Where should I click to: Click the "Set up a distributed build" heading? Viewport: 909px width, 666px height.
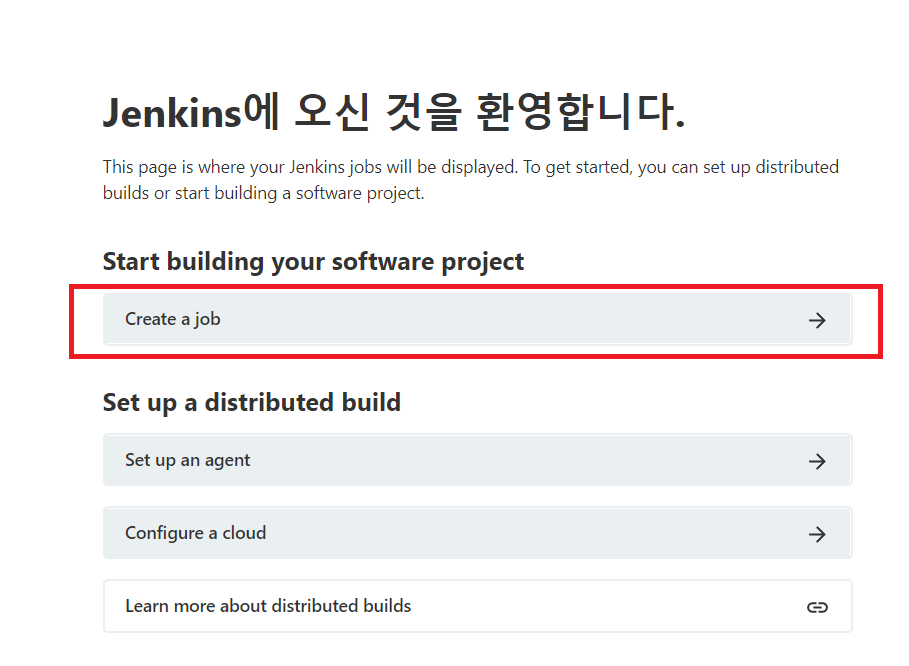[252, 403]
